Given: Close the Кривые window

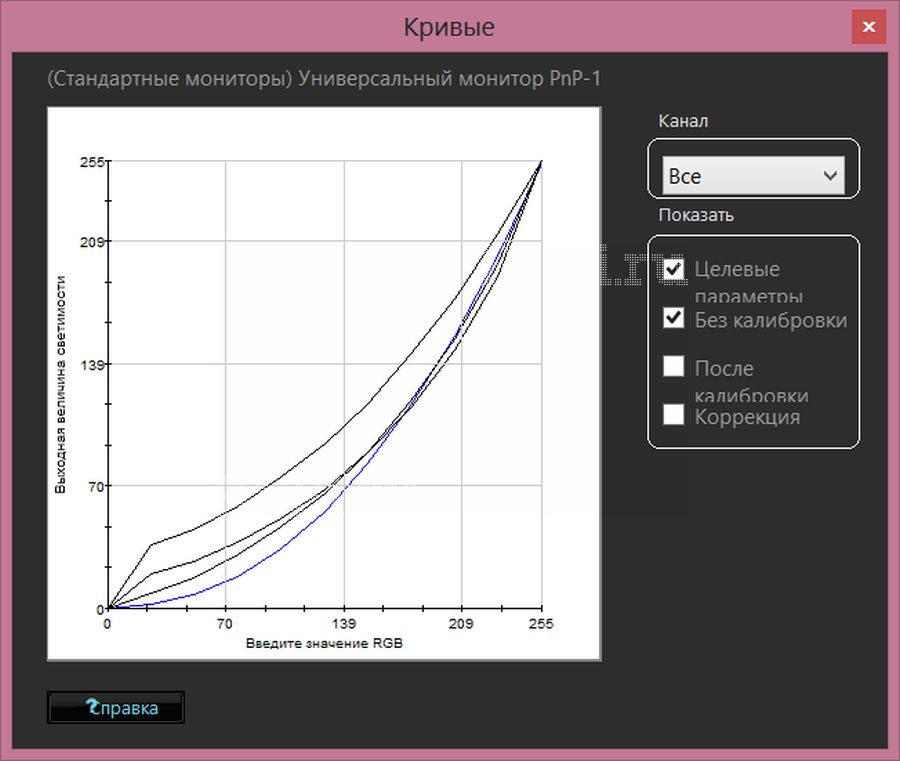Looking at the screenshot, I should 868,27.
